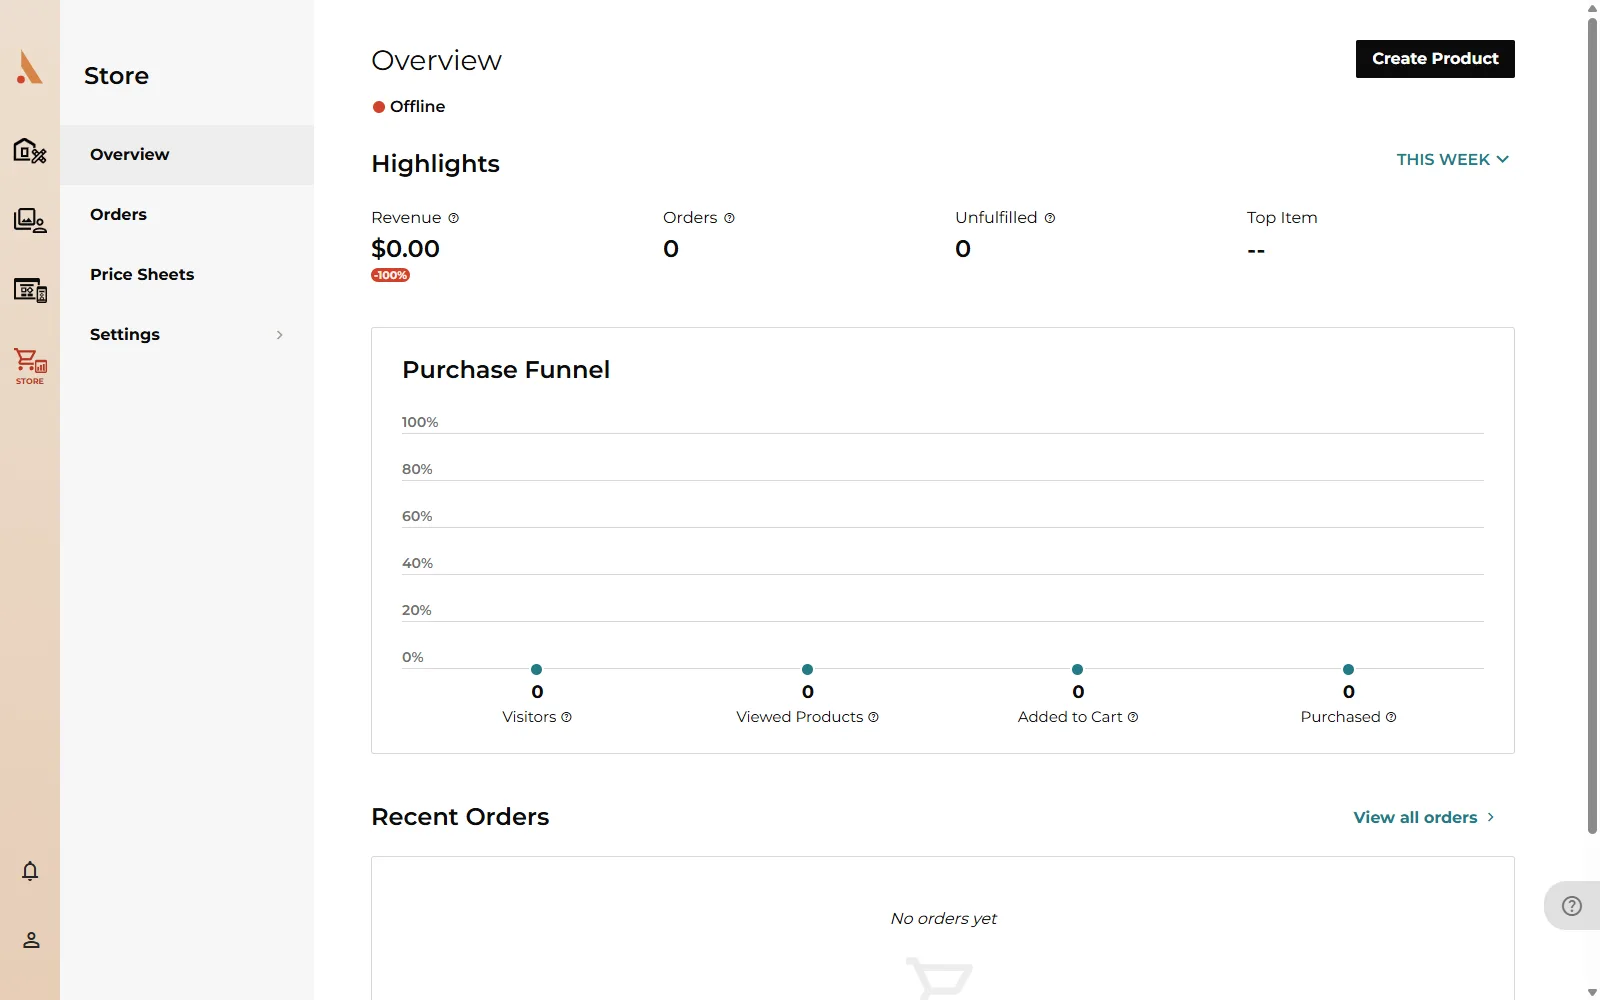This screenshot has height=1000, width=1600.
Task: Click the -100% revenue change badge
Action: [390, 275]
